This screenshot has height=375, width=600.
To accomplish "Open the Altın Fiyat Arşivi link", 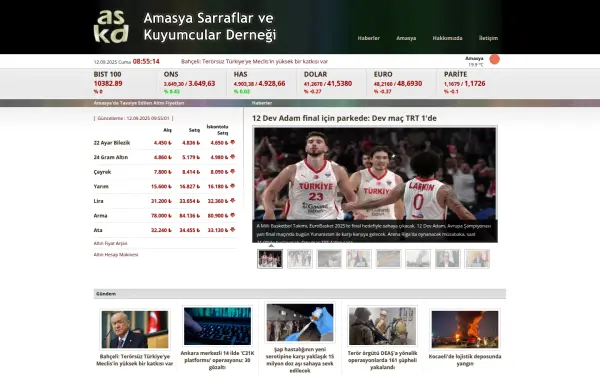I will coord(110,243).
